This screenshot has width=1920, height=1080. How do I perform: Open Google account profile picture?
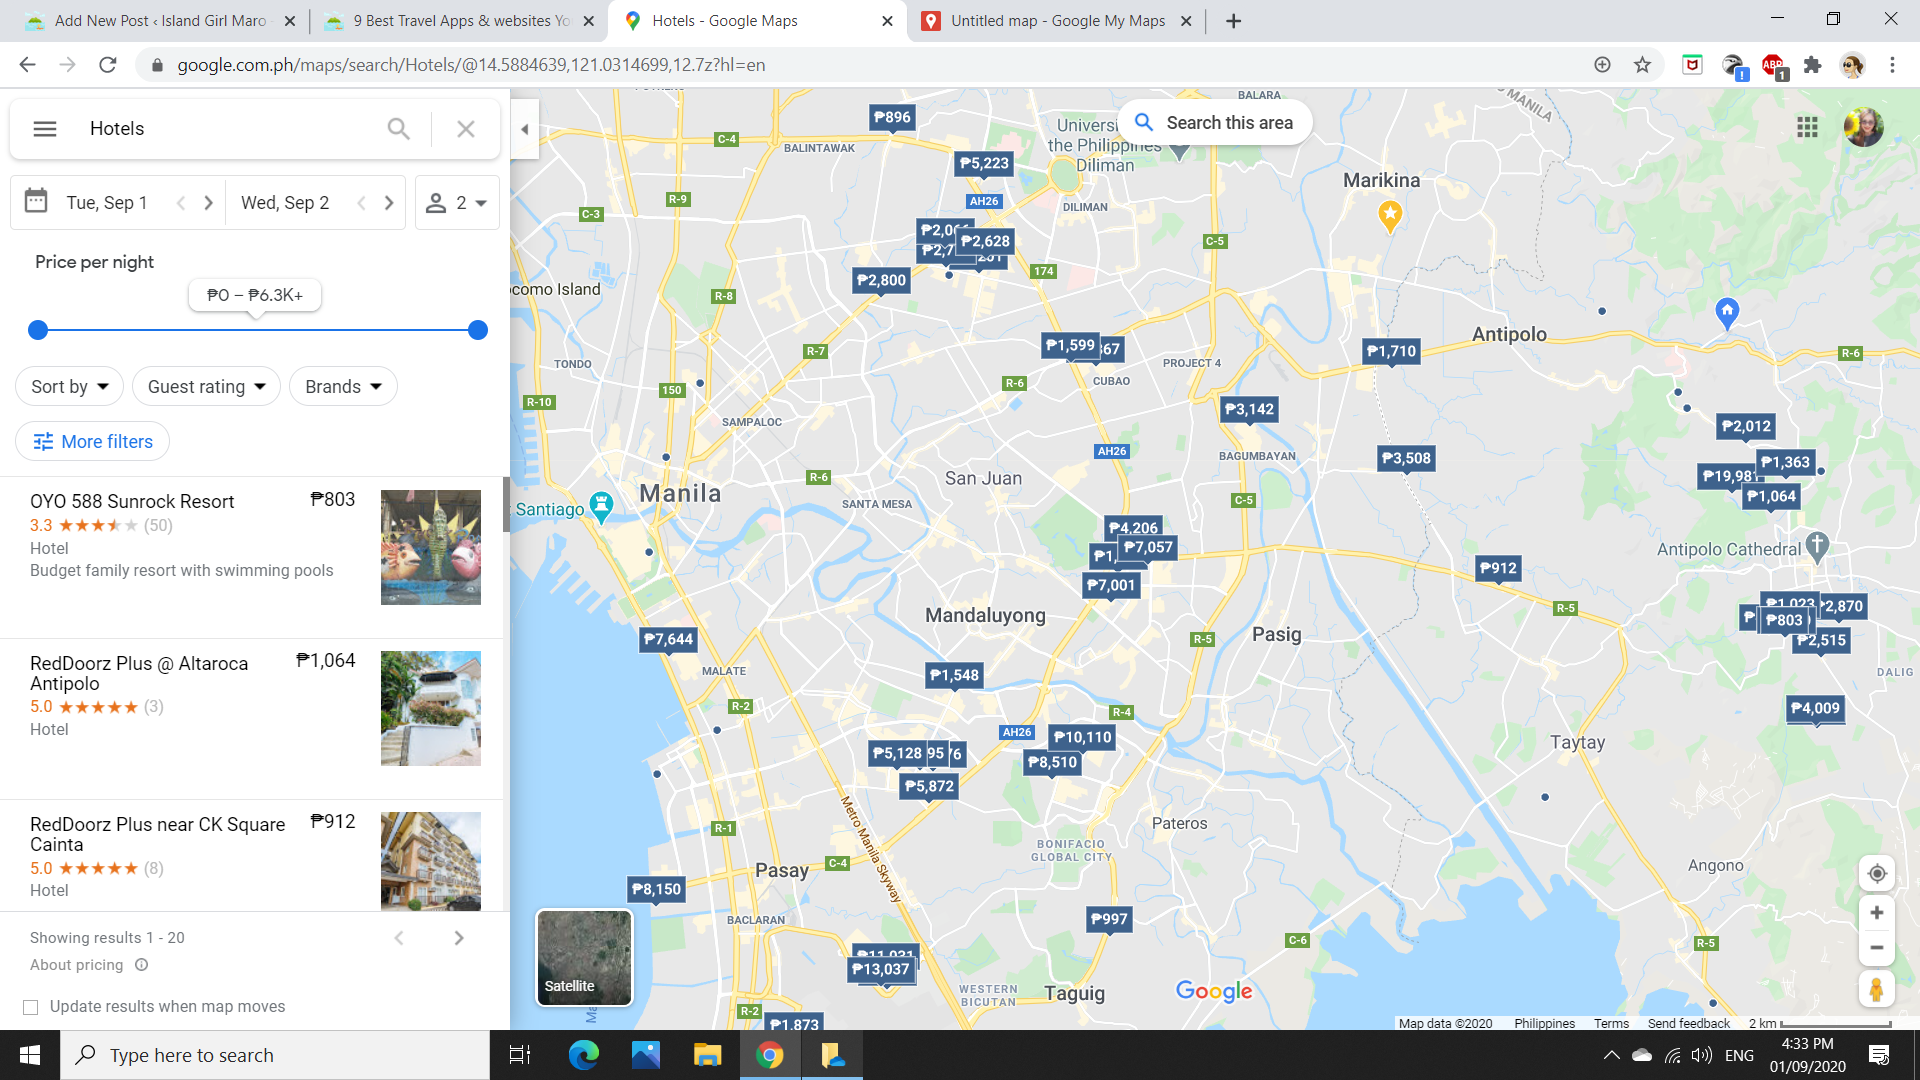(1864, 127)
